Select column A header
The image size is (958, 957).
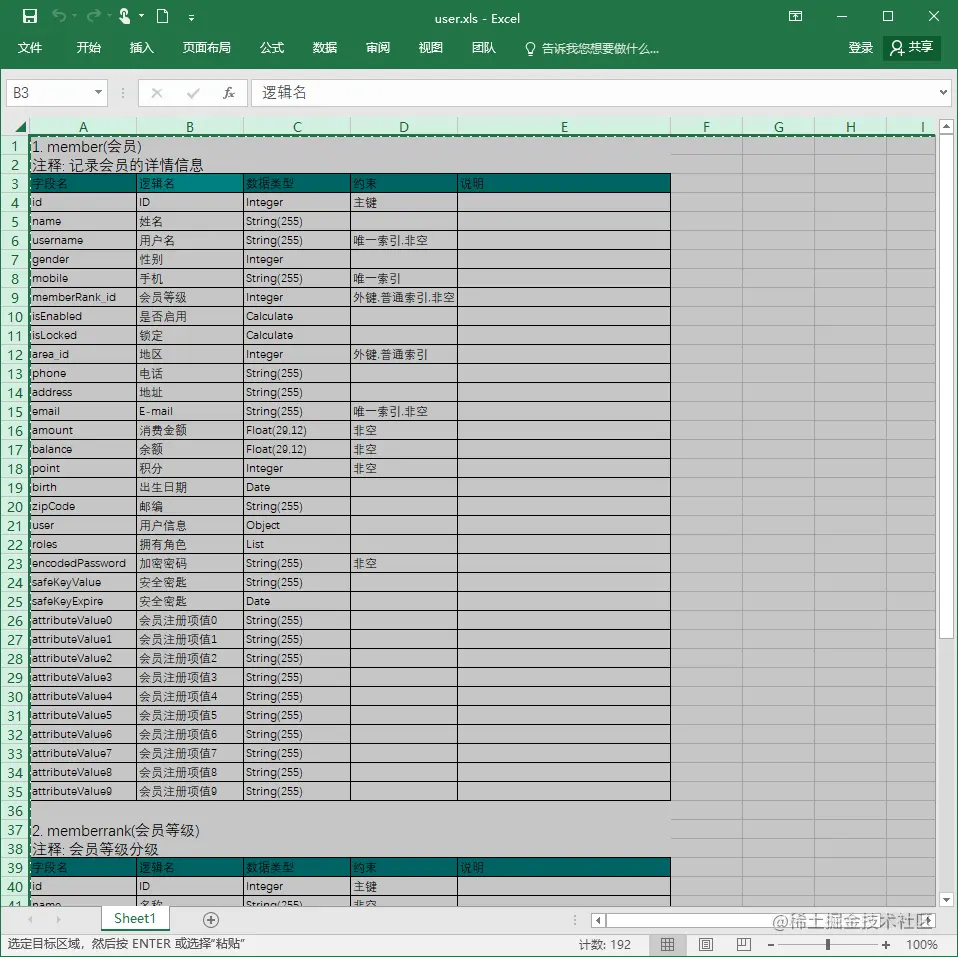83,126
